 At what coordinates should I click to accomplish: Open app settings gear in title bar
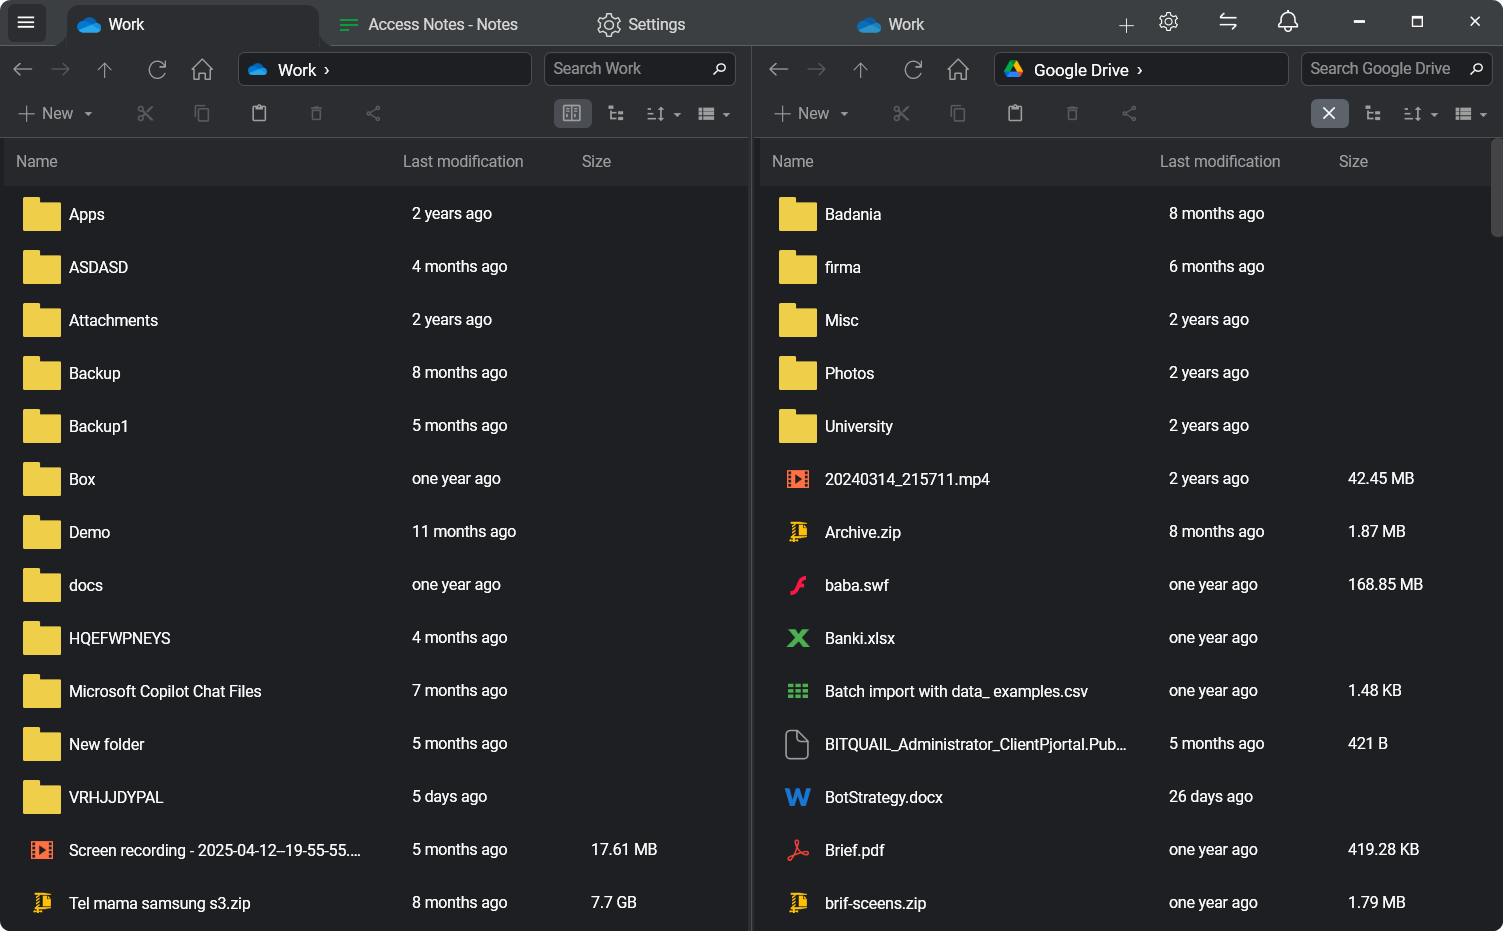point(1168,22)
